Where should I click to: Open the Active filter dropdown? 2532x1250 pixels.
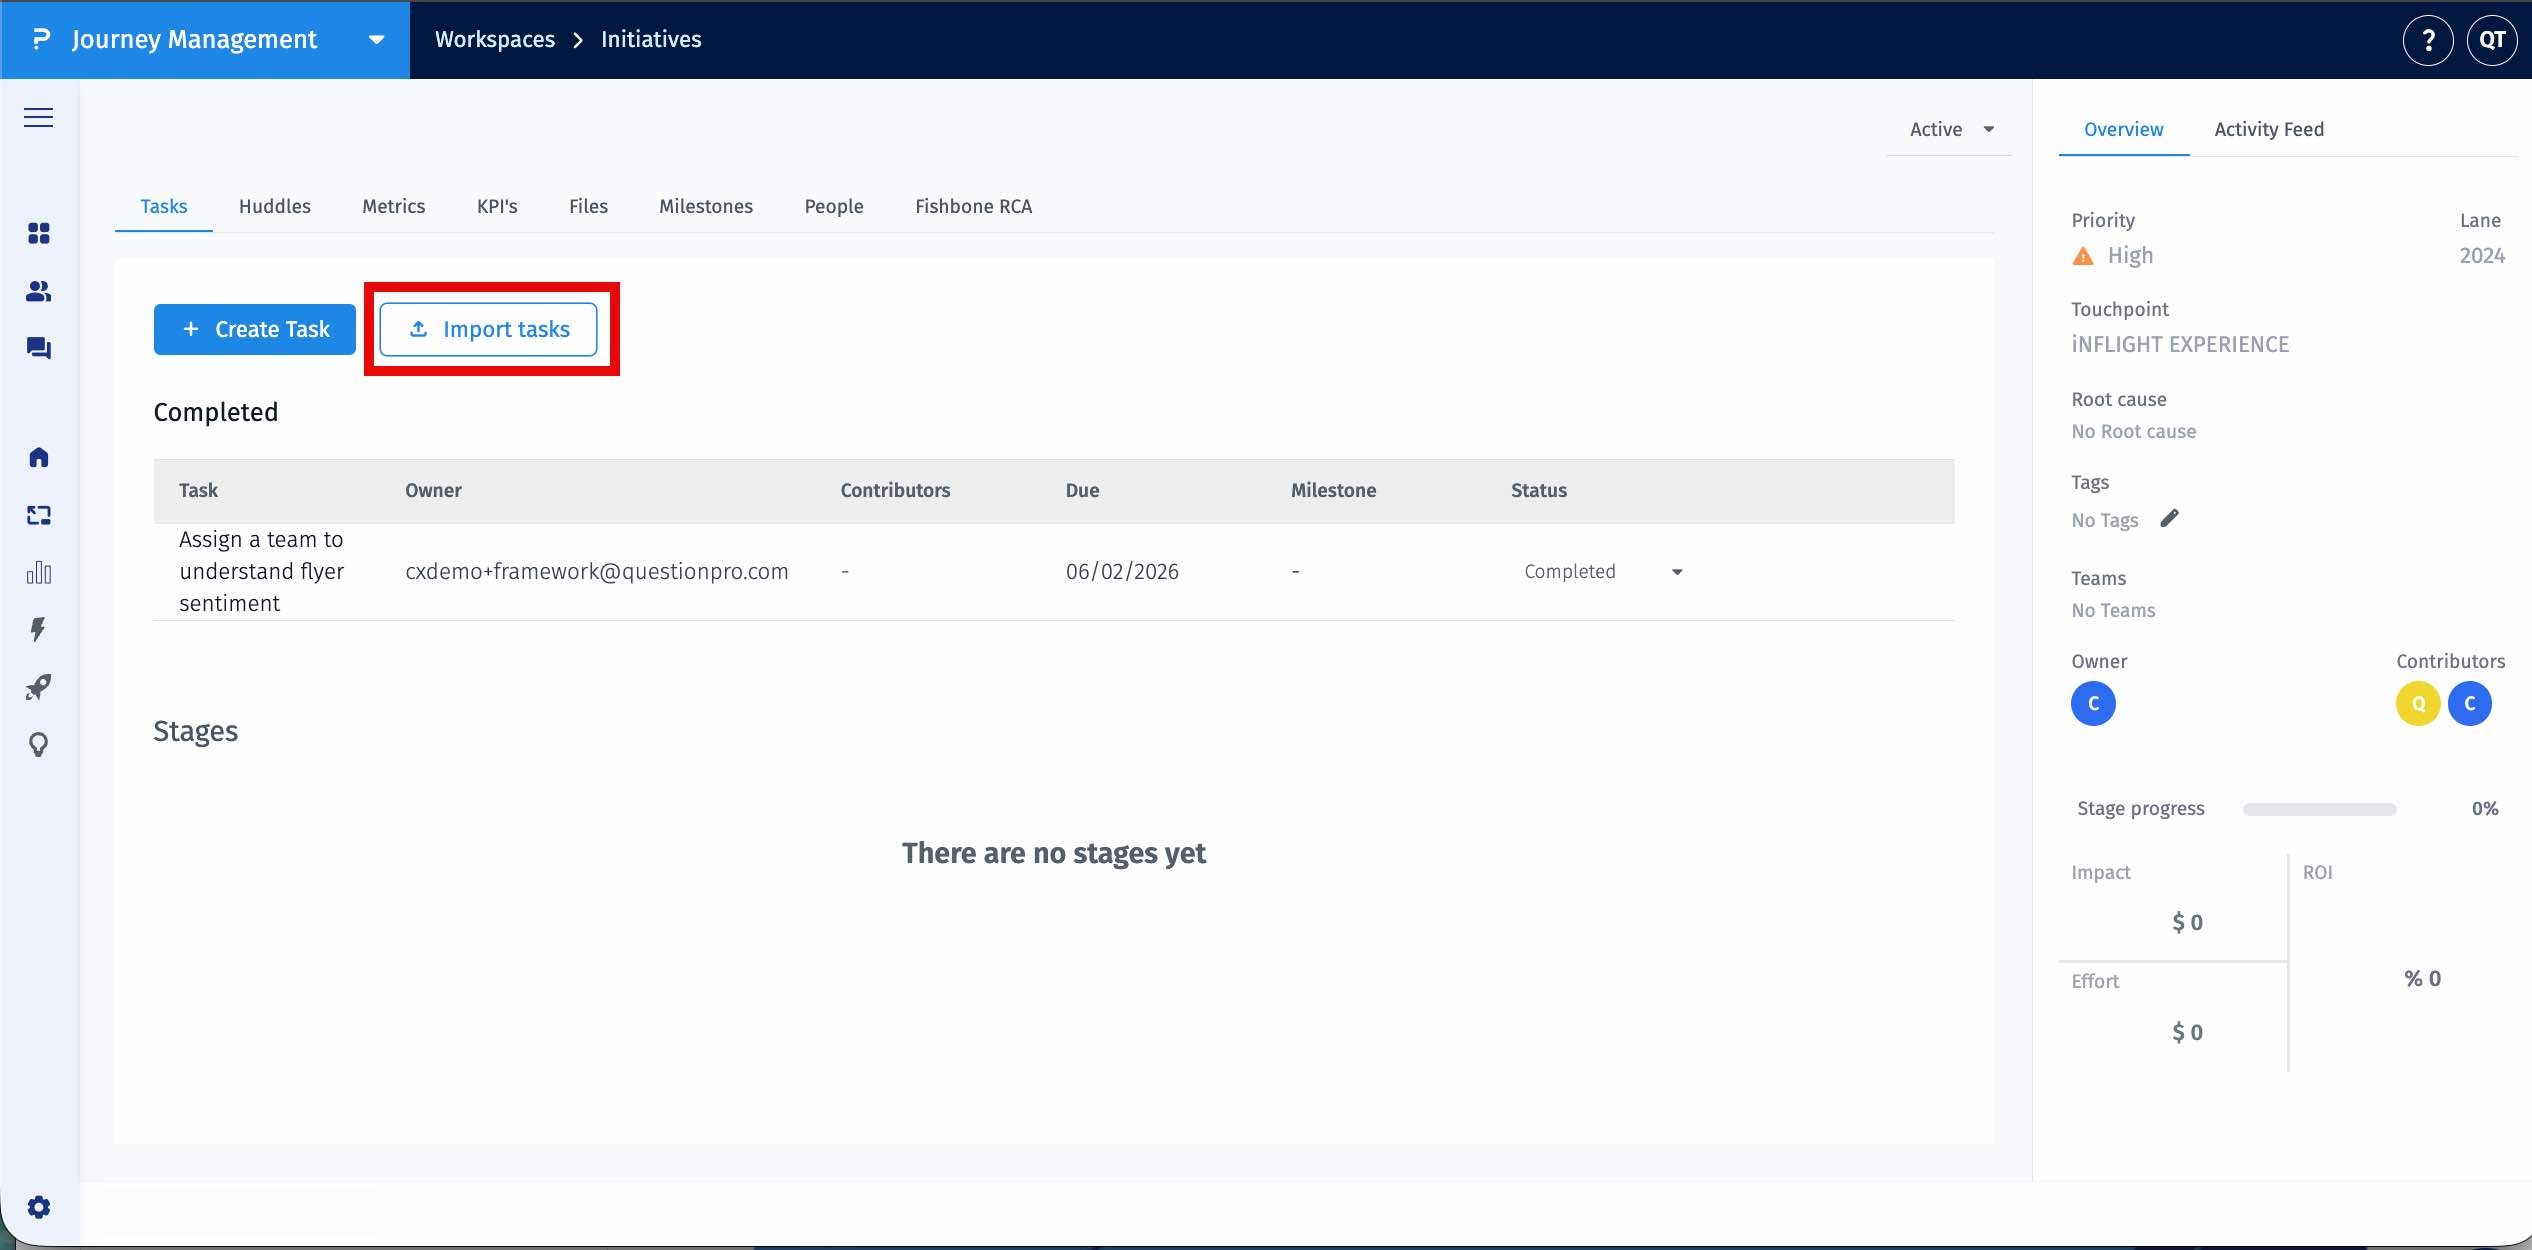[1948, 129]
